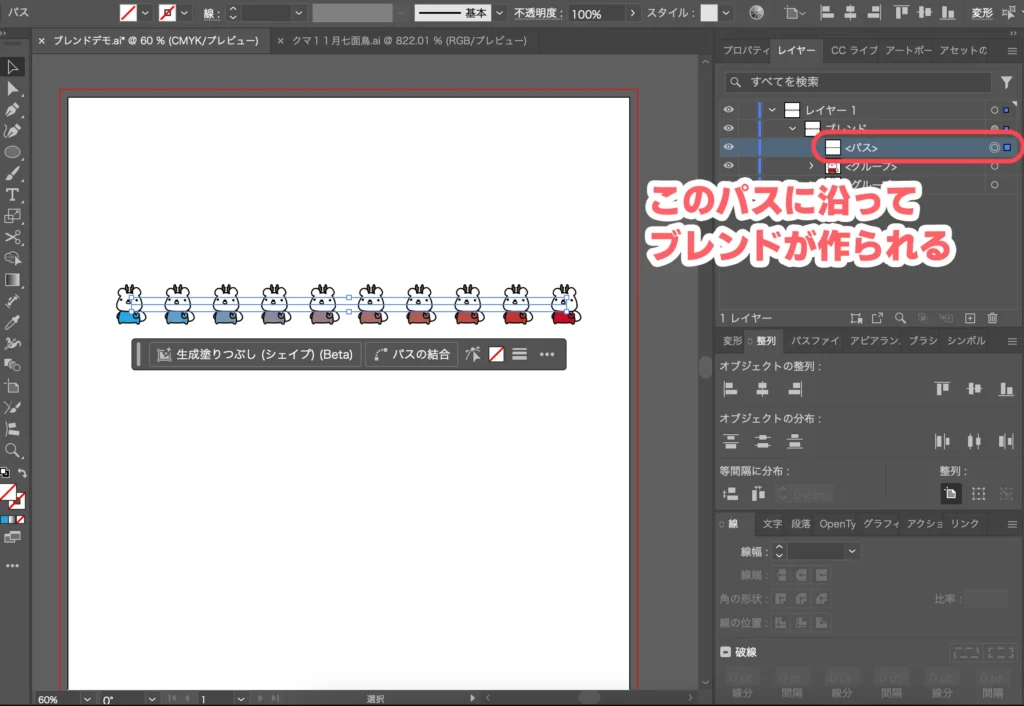Click the パスの結合 button
This screenshot has width=1024, height=706.
(x=412, y=354)
